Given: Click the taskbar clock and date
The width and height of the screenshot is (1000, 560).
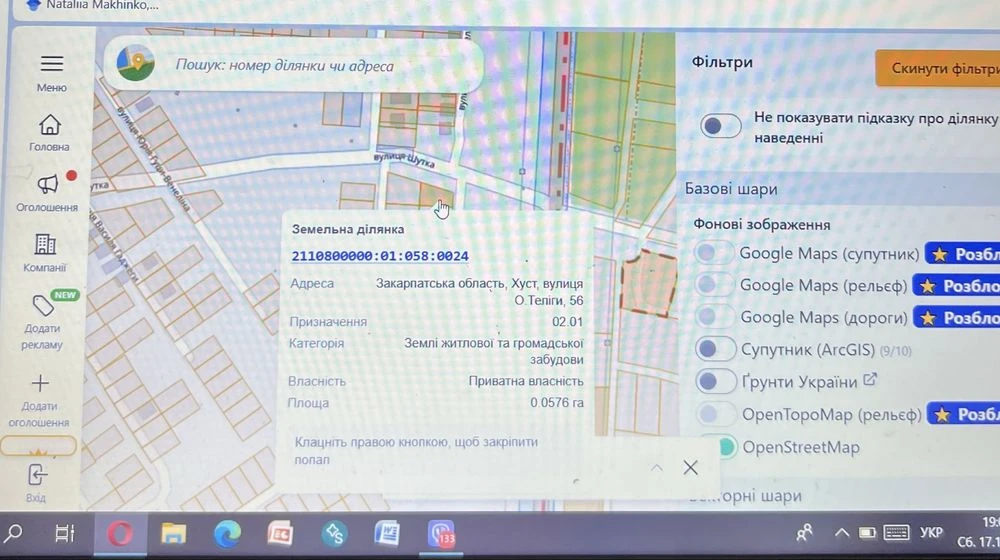Looking at the screenshot, I should pos(979,533).
